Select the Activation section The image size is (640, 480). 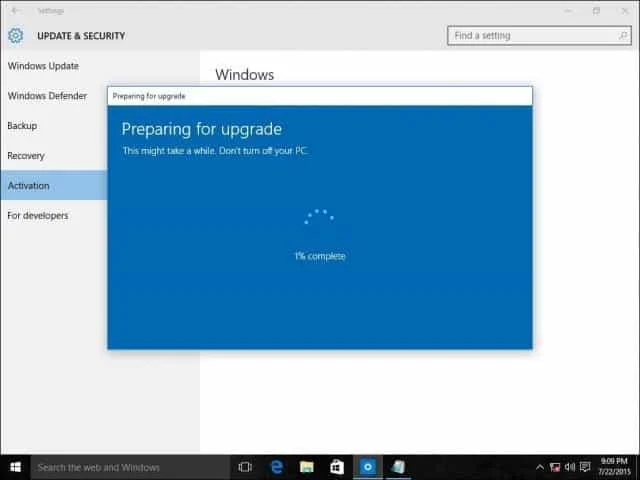[x=54, y=185]
